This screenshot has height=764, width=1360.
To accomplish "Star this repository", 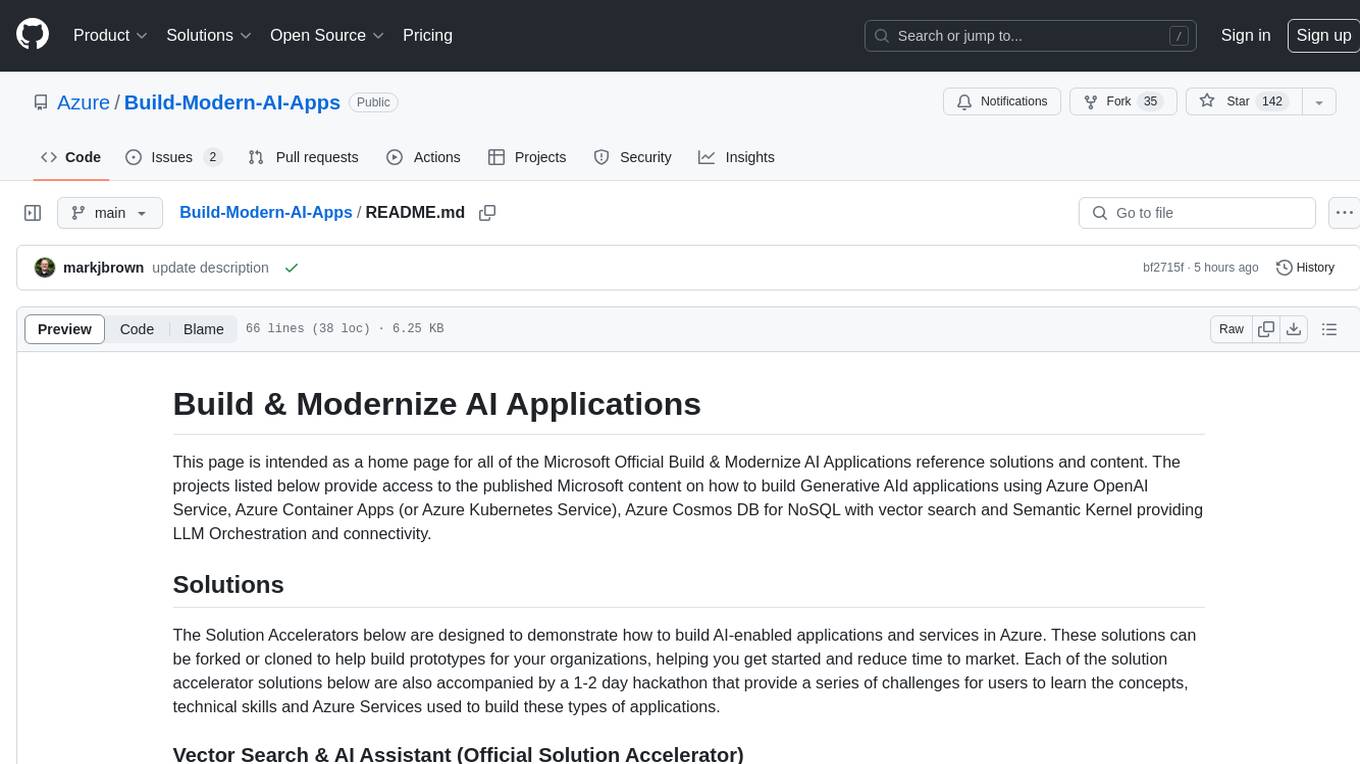I will (x=1243, y=101).
